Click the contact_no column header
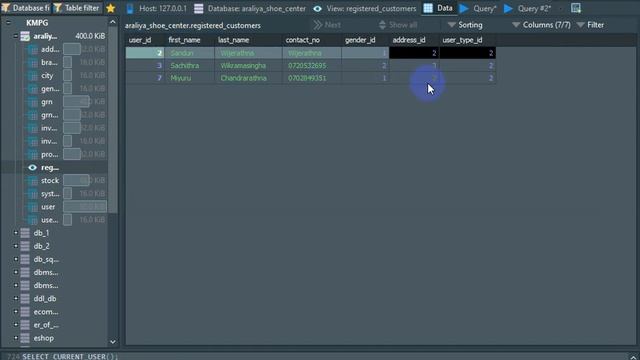Screen dimensions: 640x360 (x=312, y=40)
